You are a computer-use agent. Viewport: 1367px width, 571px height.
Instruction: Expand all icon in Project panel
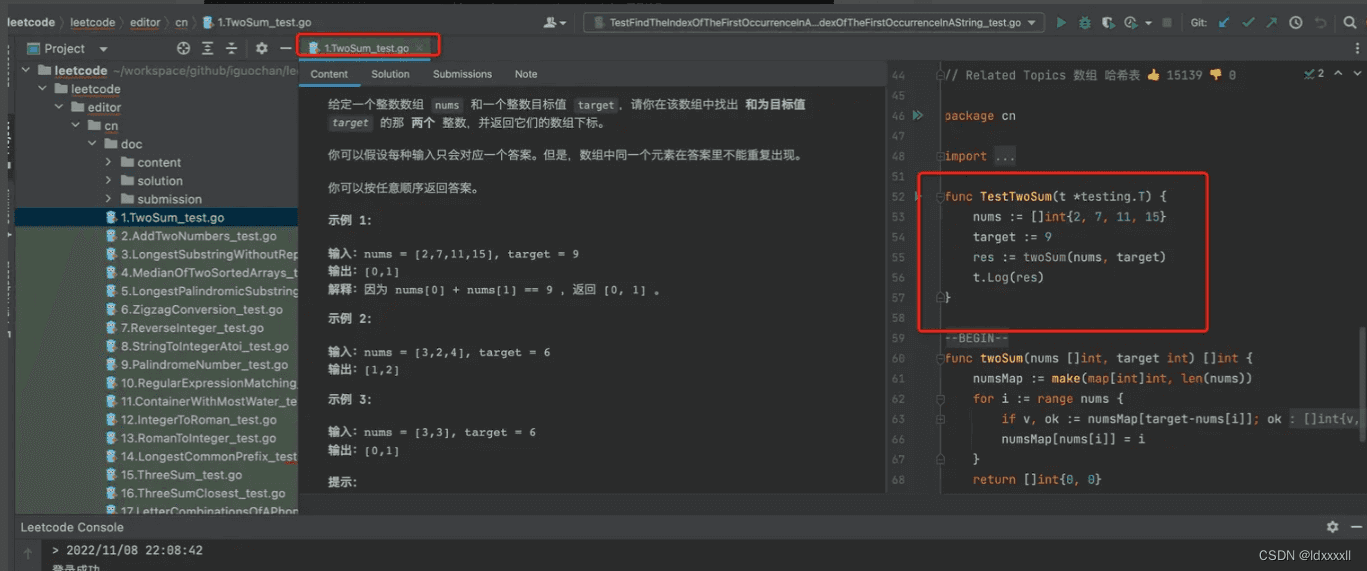[x=208, y=48]
